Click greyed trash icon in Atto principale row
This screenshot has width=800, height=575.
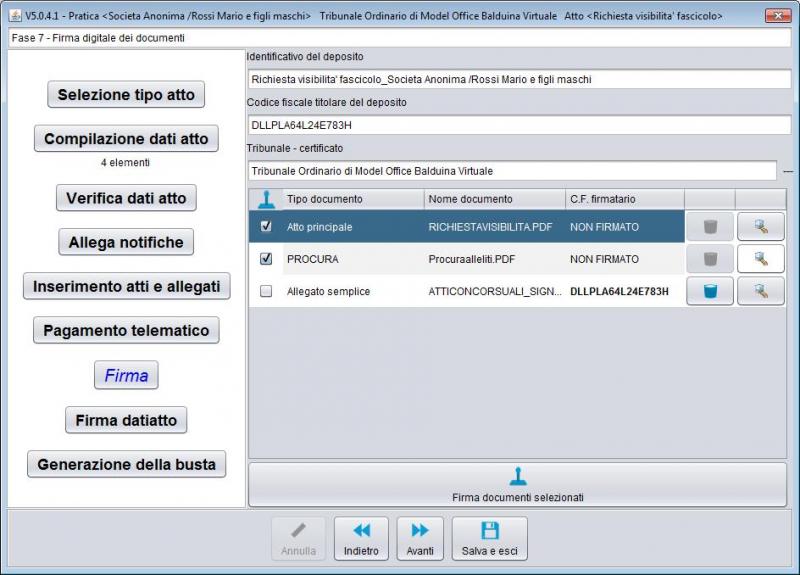point(710,227)
